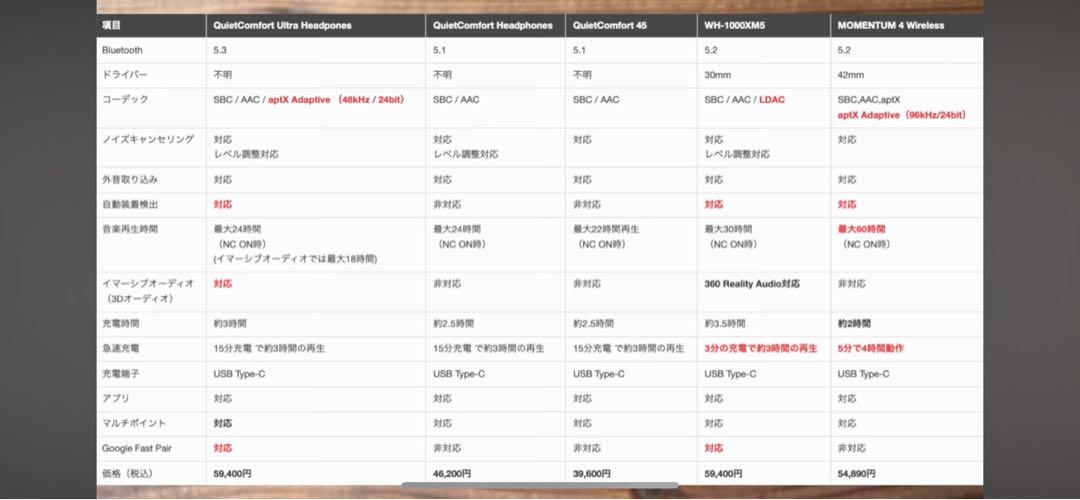Image resolution: width=1080 pixels, height=500 pixels.
Task: Click the 46,200円 price
Action: click(x=452, y=474)
